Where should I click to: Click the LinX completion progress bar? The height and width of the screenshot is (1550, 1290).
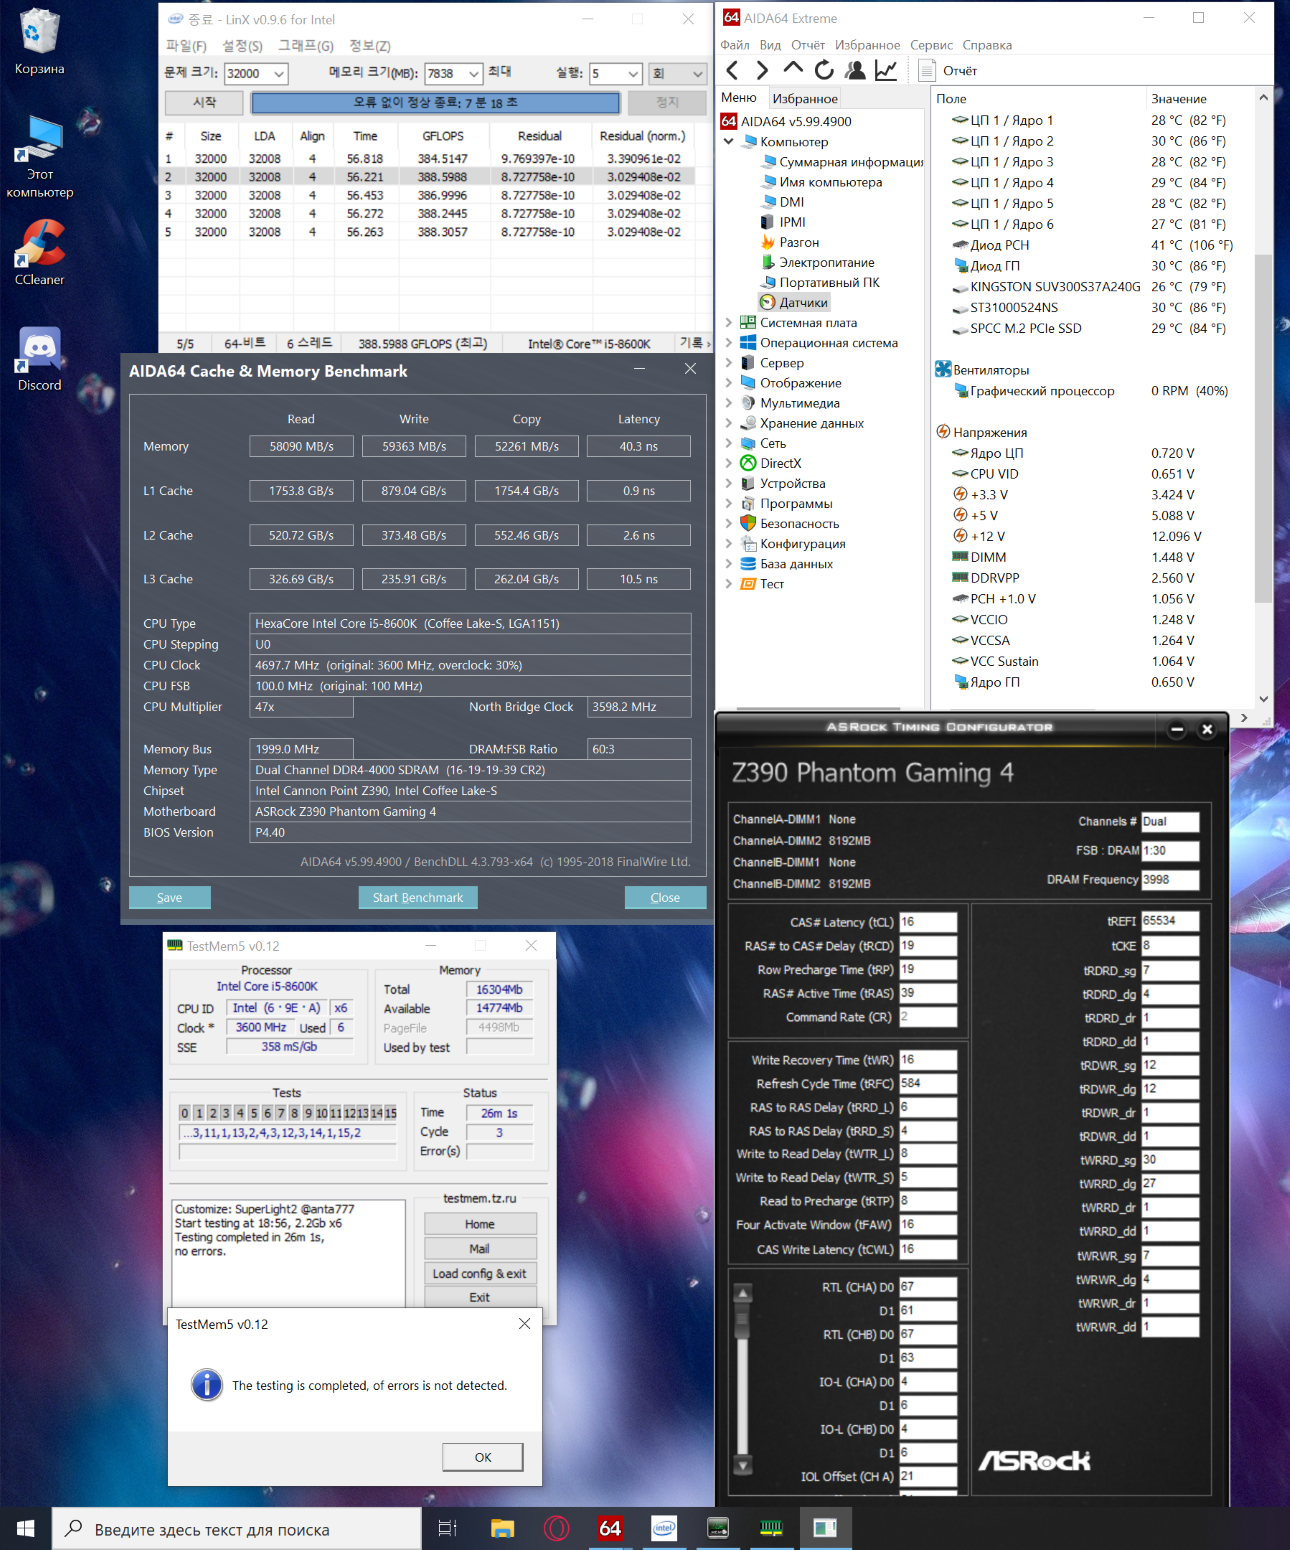[x=436, y=103]
